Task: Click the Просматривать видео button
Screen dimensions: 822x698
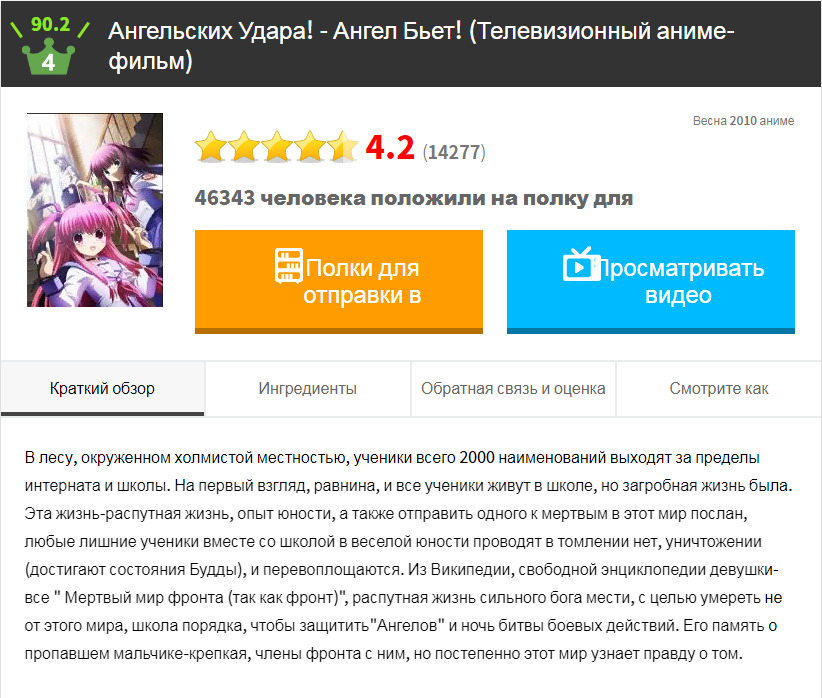Action: coord(651,282)
